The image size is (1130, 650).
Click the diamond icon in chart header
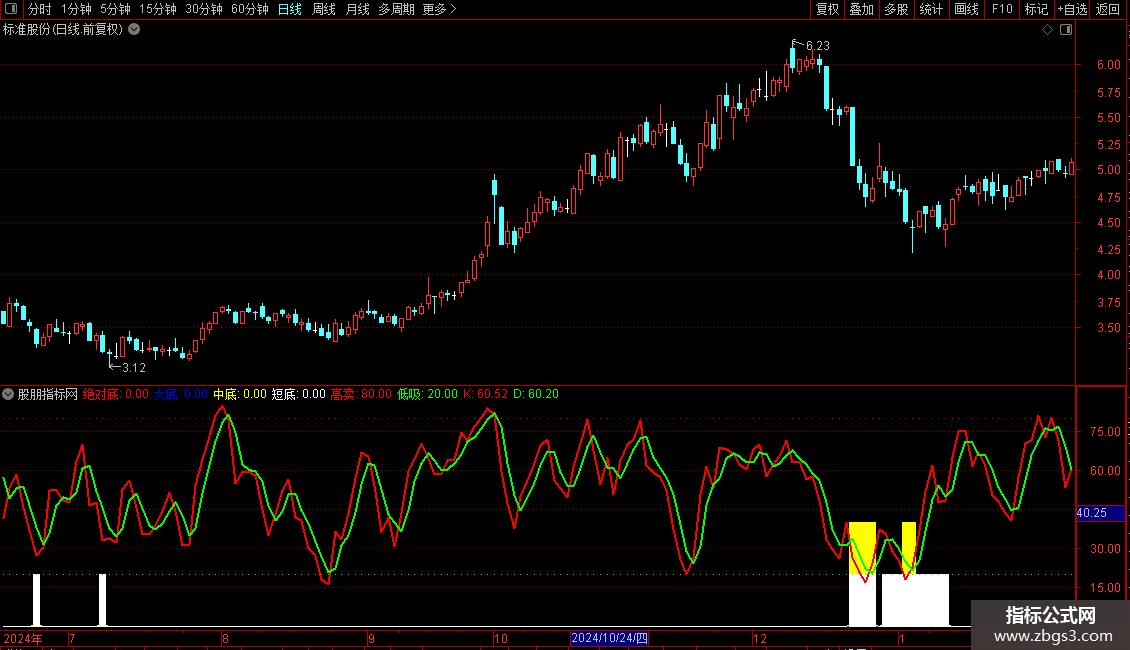tap(1047, 30)
